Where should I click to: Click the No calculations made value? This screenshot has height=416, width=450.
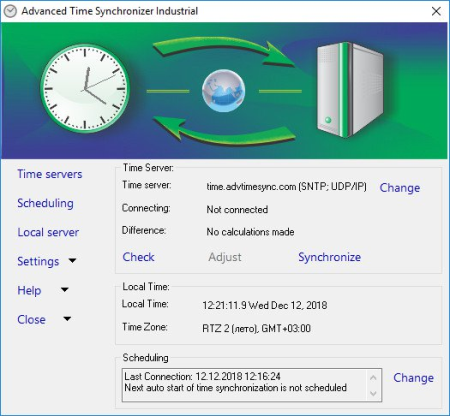pos(250,232)
